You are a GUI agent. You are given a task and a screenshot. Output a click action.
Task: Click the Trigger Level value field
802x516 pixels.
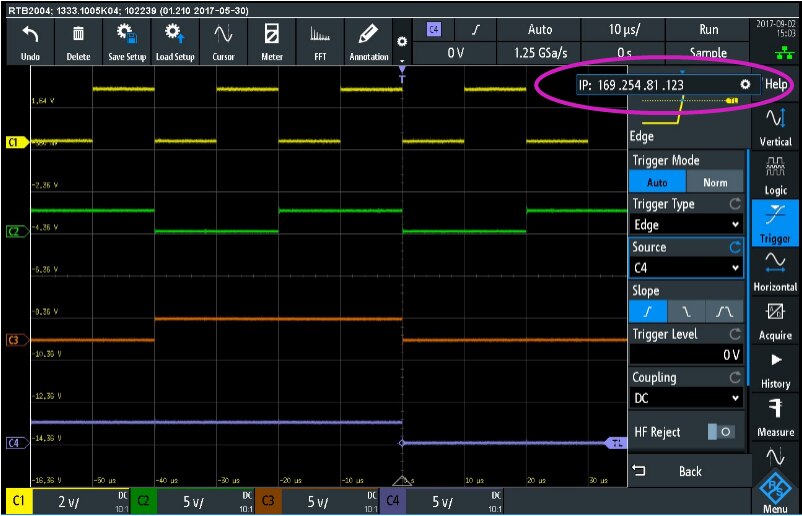(x=686, y=355)
